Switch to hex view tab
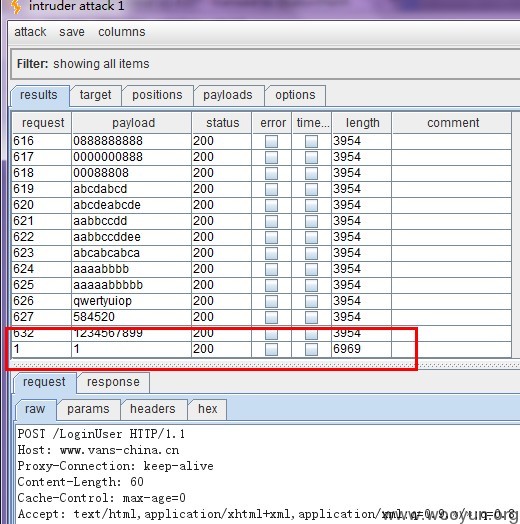520x524 pixels. click(x=208, y=409)
